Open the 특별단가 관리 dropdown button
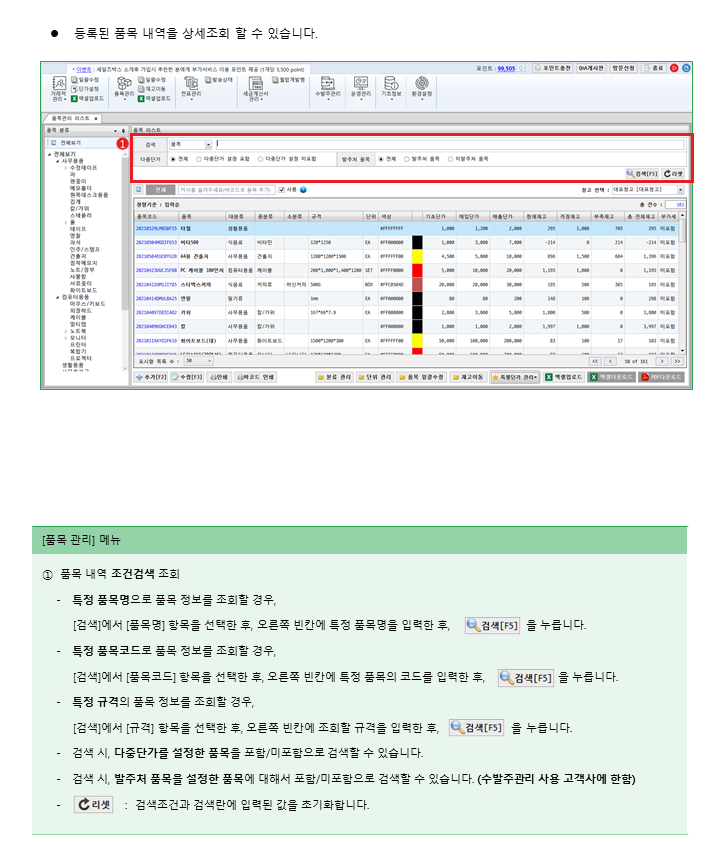Screen dimensions: 720x842 pos(514,377)
